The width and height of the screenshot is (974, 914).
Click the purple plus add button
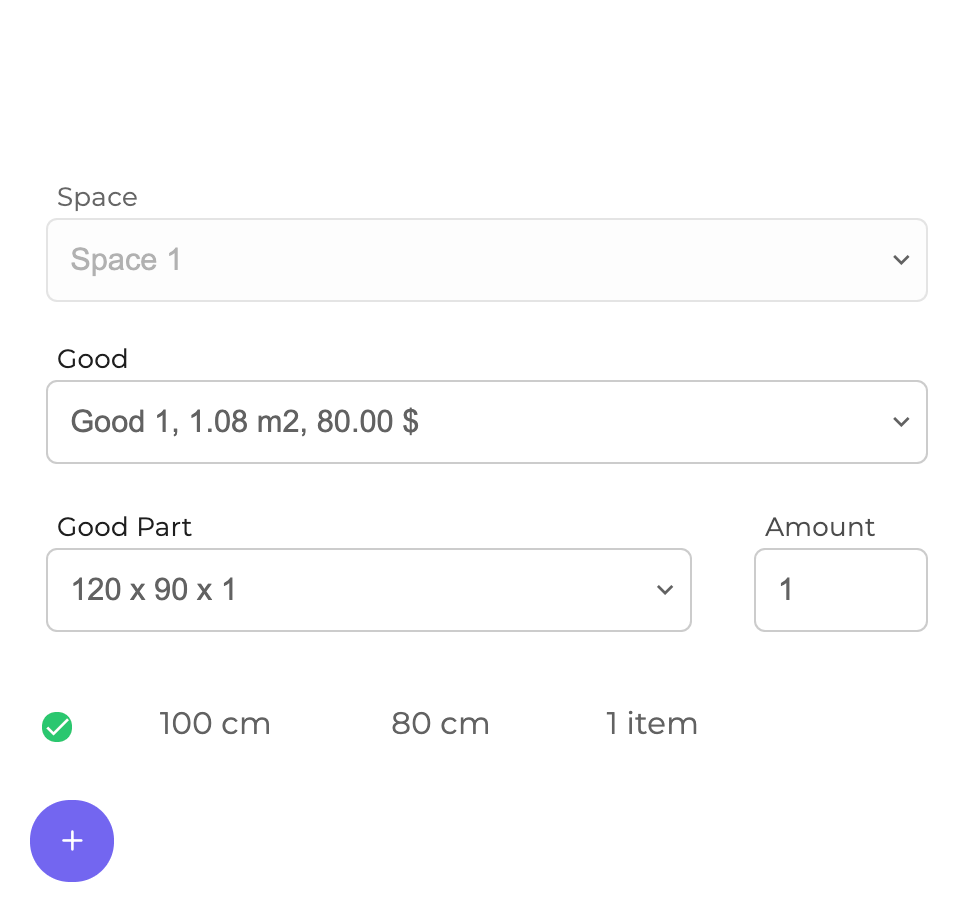click(72, 841)
